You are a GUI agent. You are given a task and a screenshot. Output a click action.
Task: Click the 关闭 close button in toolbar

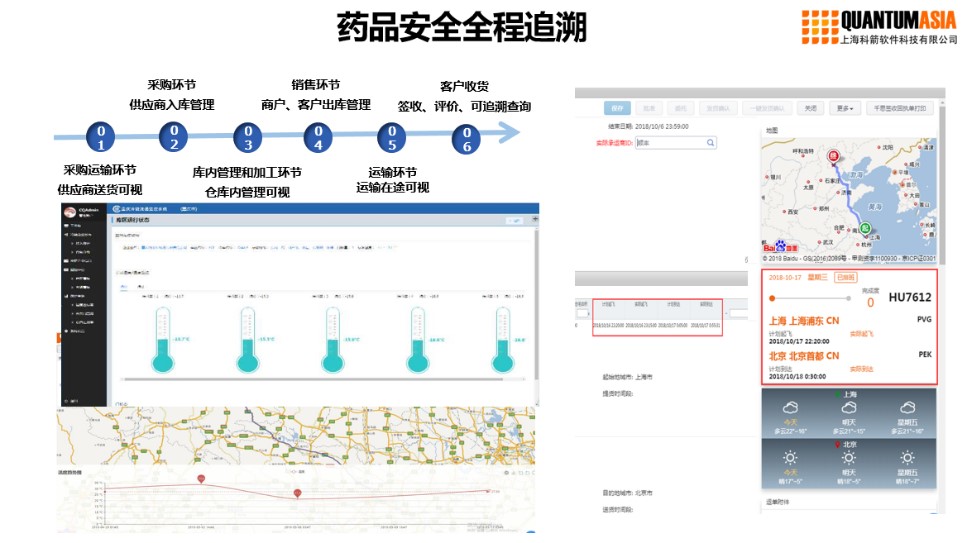click(810, 108)
